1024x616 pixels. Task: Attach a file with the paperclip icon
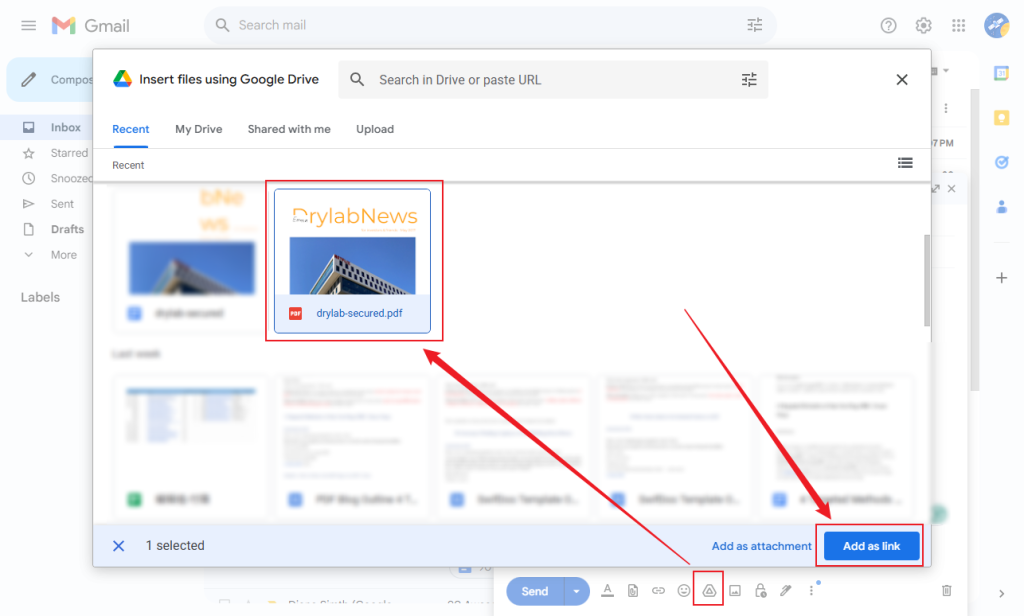point(633,591)
